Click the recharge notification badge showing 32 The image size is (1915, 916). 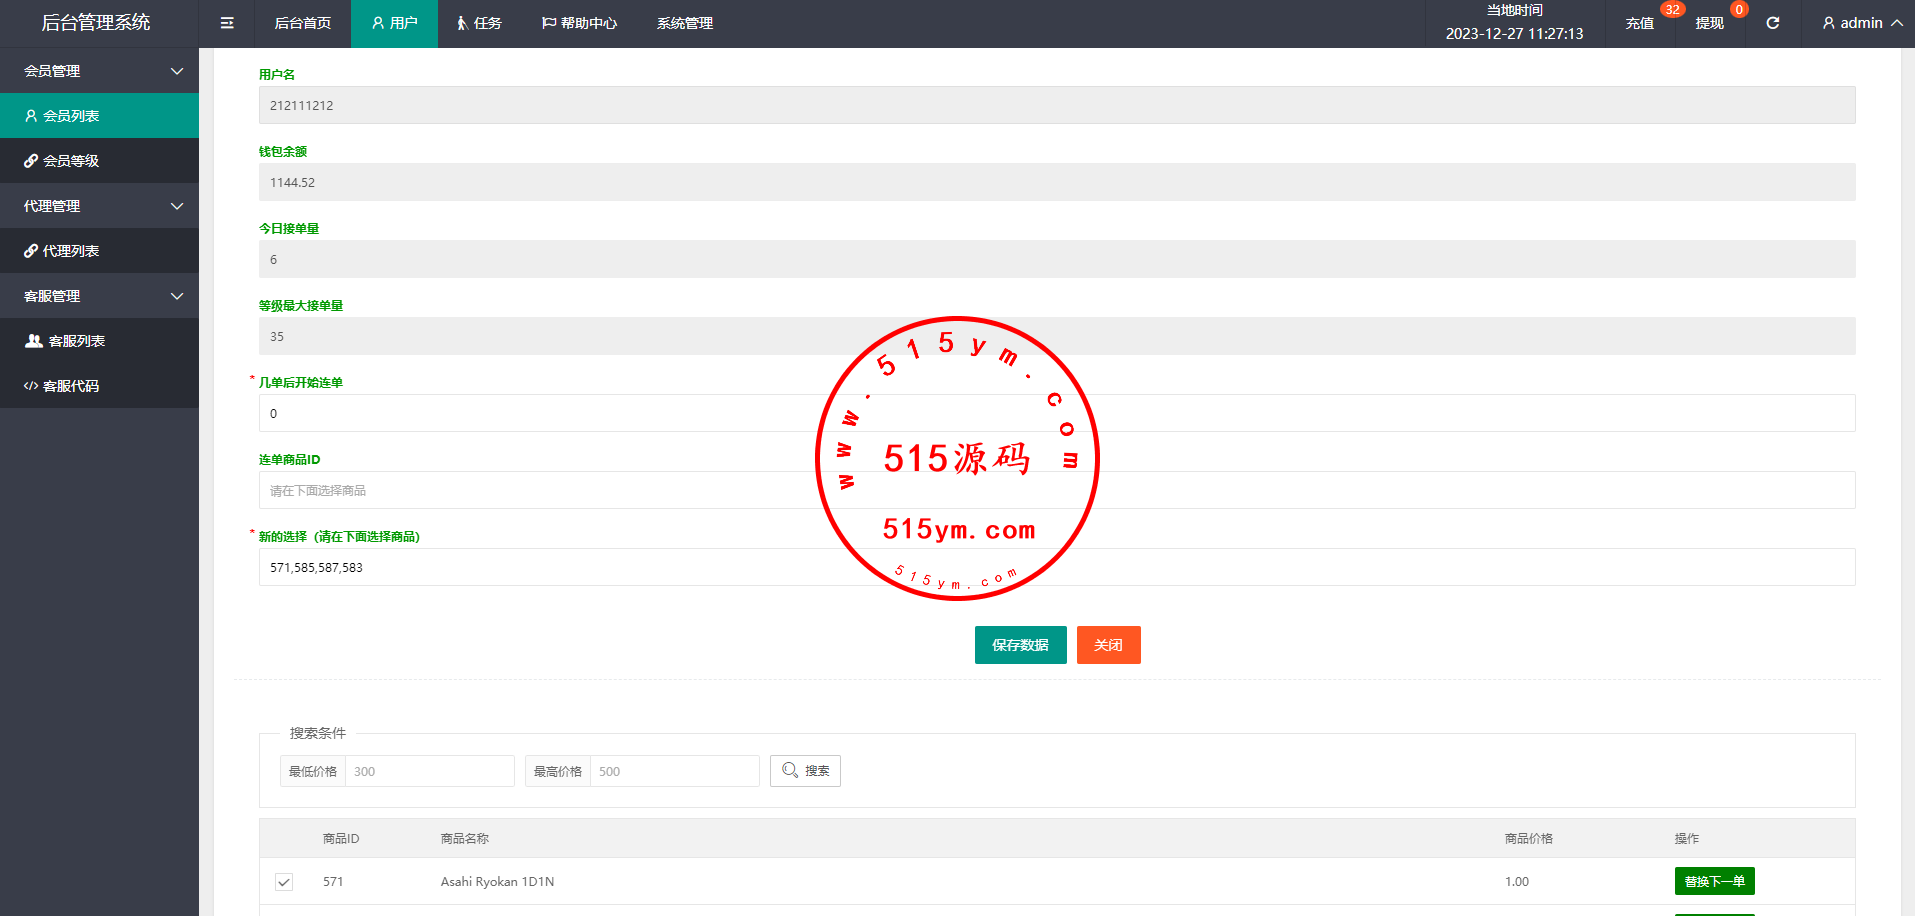pos(1672,10)
